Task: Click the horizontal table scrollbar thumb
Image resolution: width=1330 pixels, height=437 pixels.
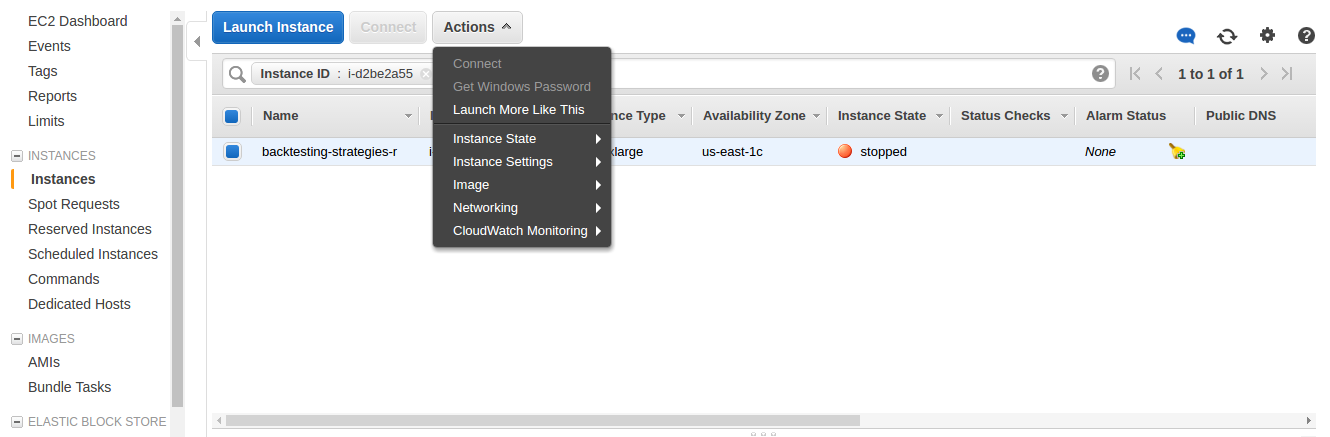Action: coord(543,420)
